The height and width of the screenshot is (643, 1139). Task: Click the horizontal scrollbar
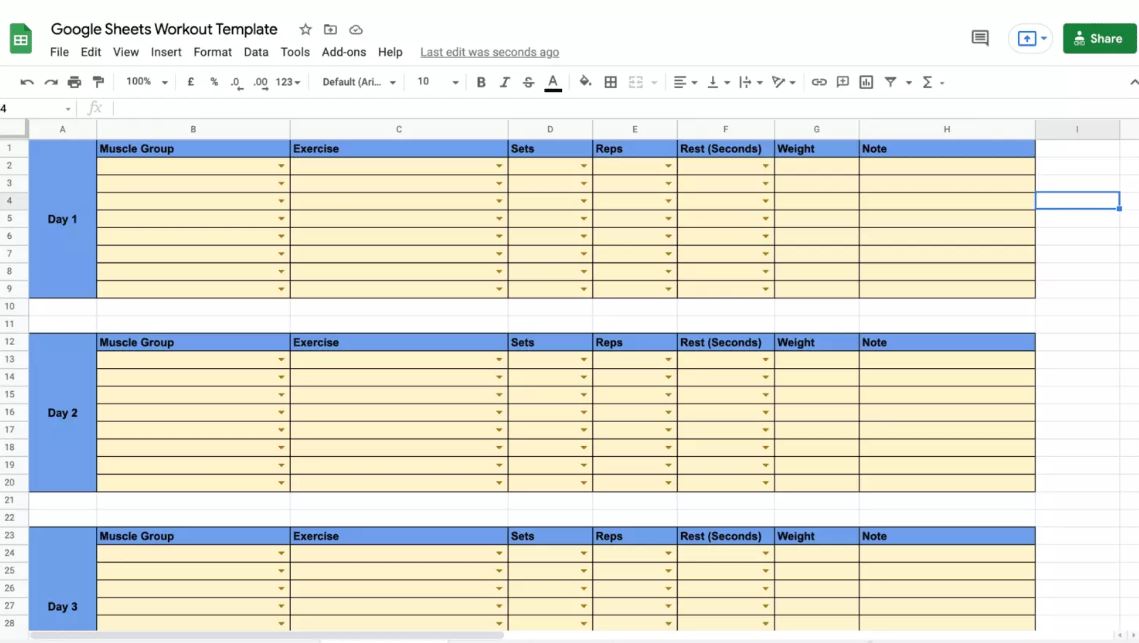[267, 636]
